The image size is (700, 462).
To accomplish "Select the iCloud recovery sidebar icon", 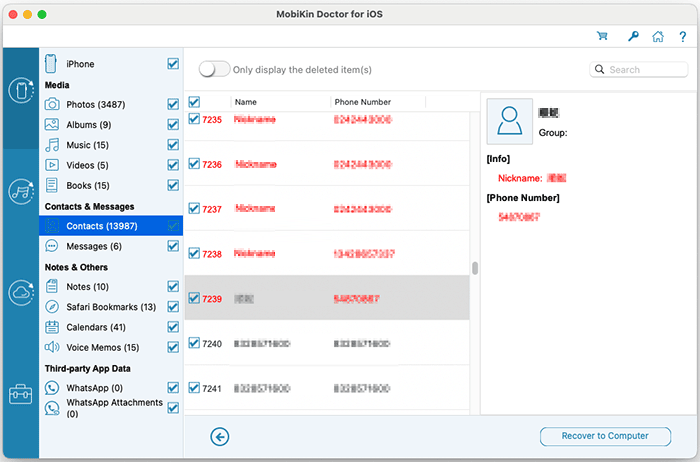I will click(x=20, y=293).
